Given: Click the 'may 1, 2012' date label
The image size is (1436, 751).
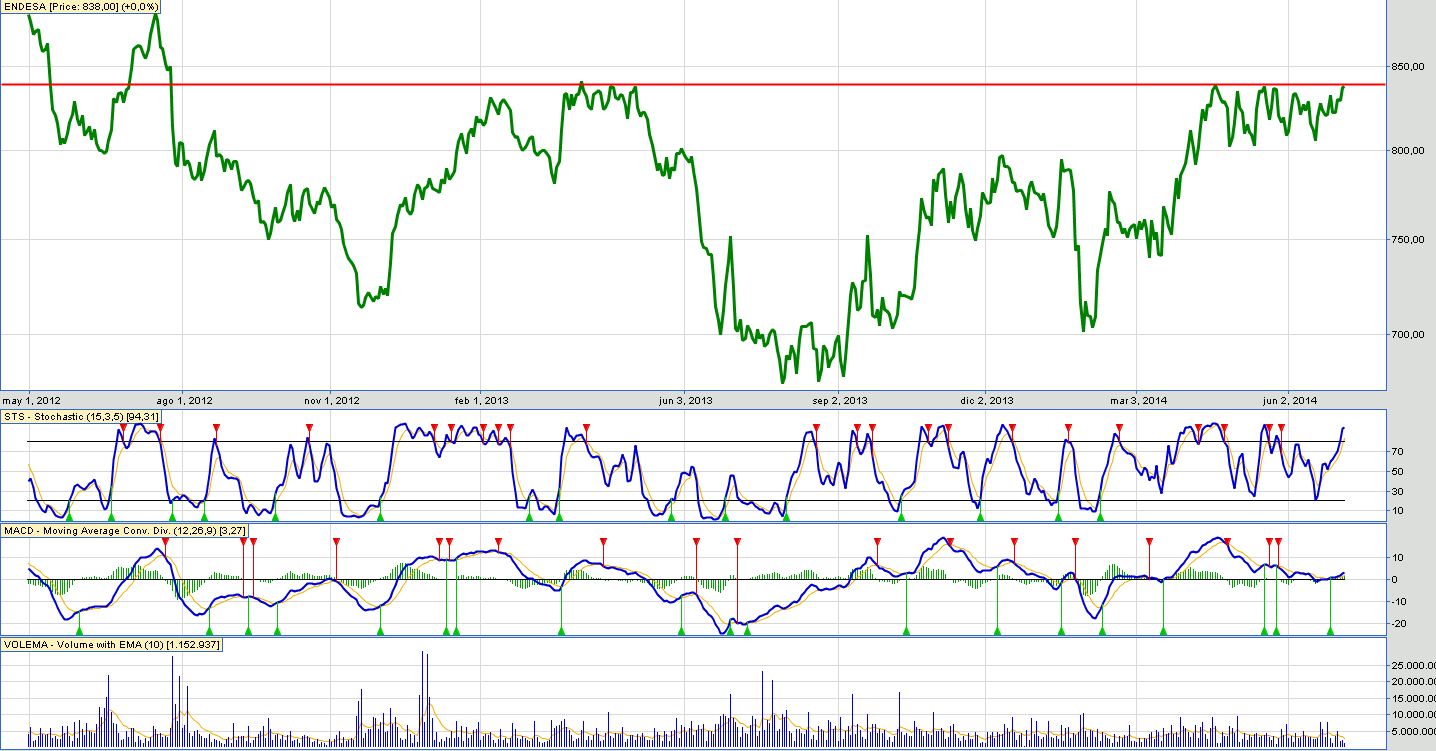Looking at the screenshot, I should (x=32, y=400).
